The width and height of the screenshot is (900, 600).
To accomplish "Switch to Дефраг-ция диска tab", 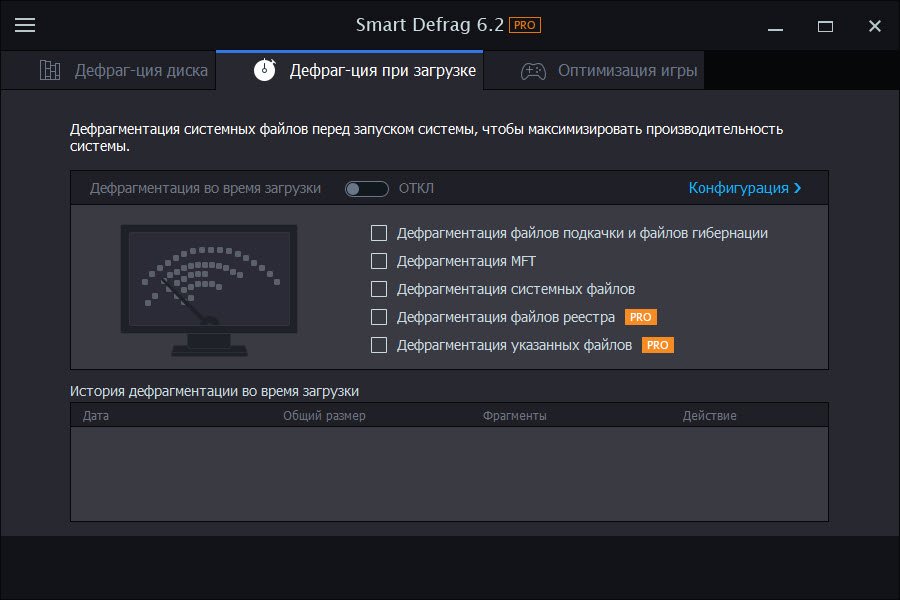I will [108, 70].
